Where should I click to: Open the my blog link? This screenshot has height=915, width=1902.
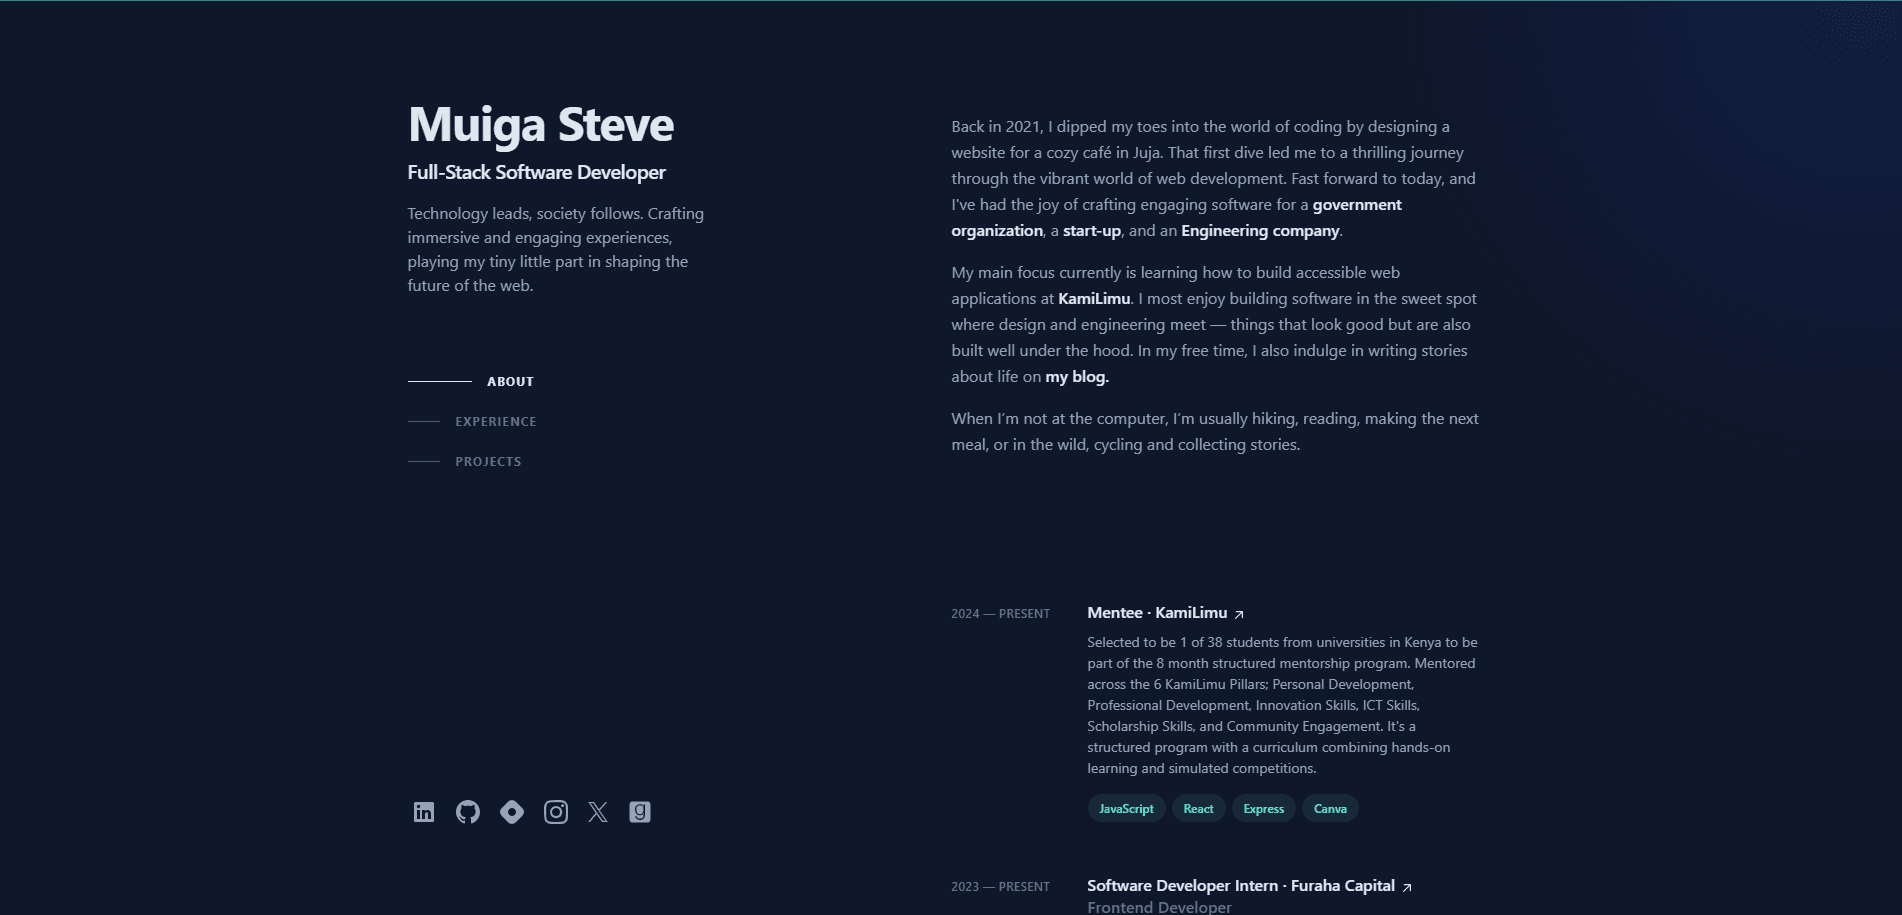[x=1075, y=377]
